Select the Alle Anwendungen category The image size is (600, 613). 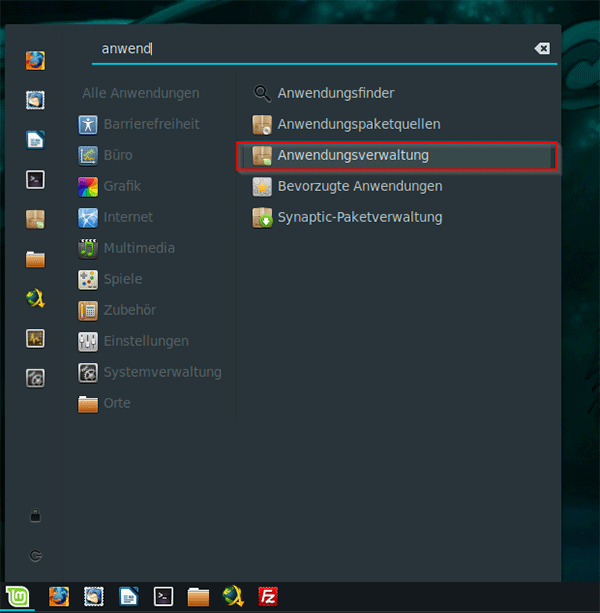pos(141,93)
